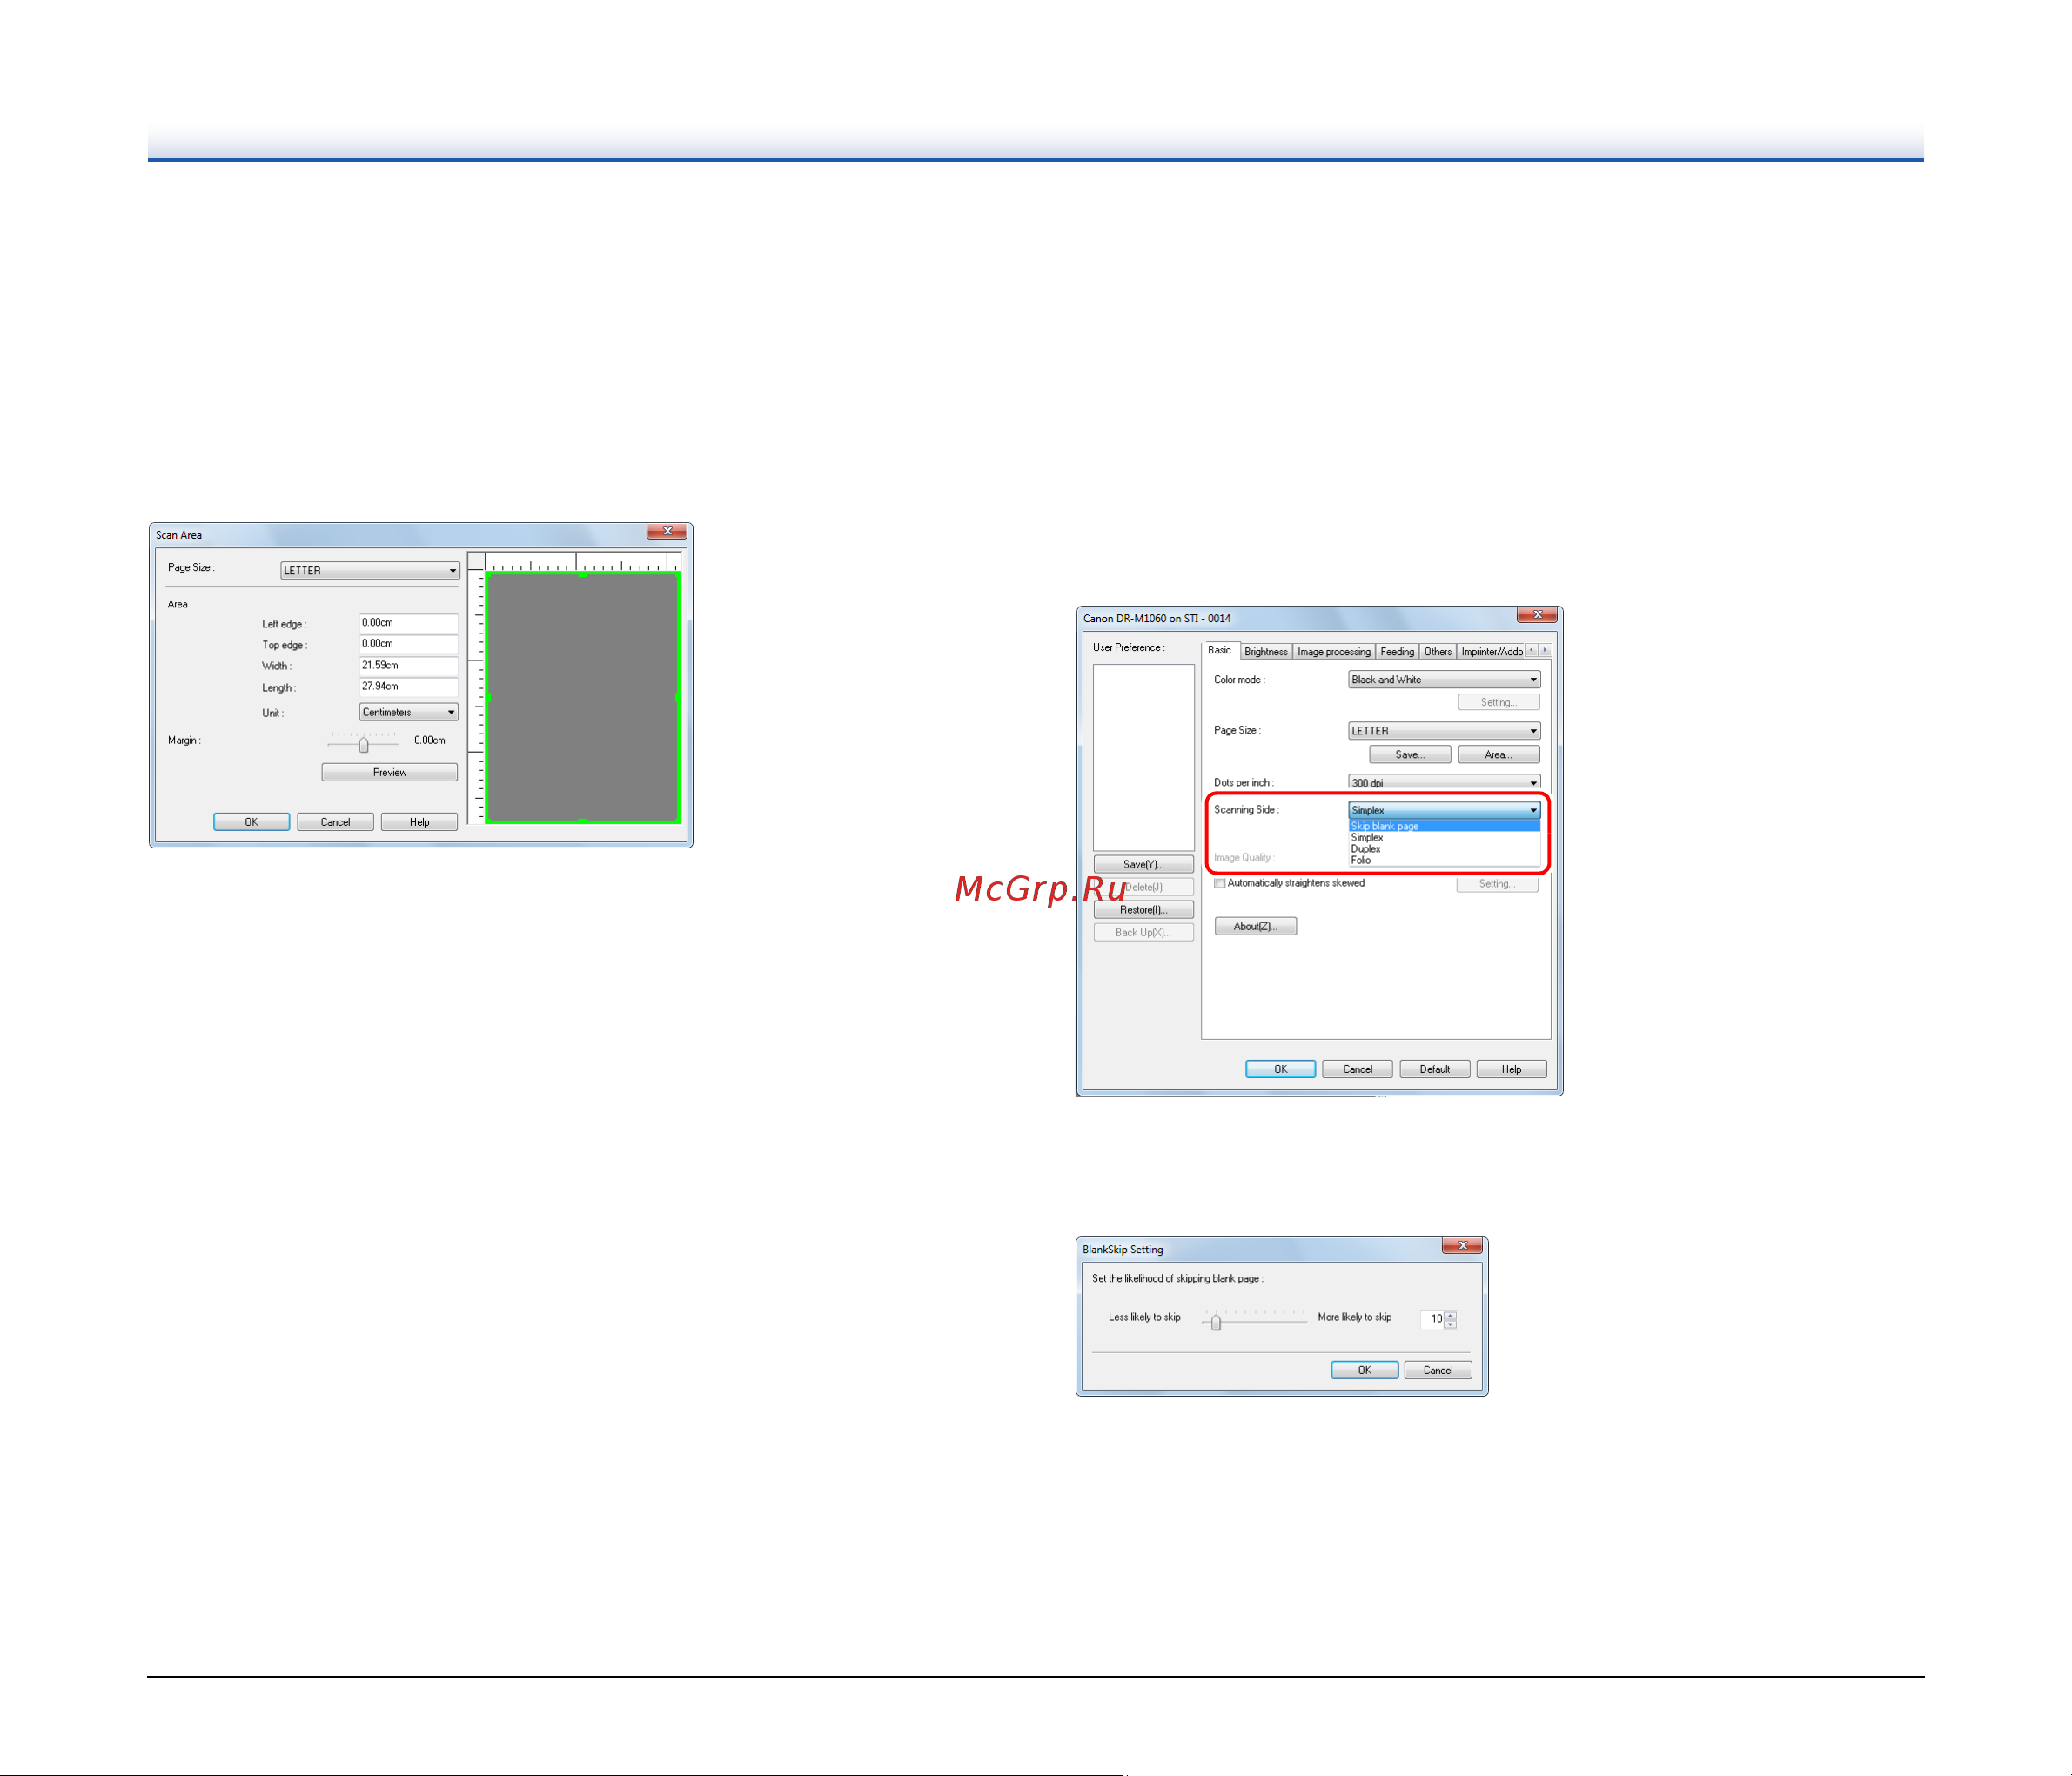Viewport: 2072px width, 1776px height.
Task: Open About(Z)... dialog
Action: click(1255, 927)
